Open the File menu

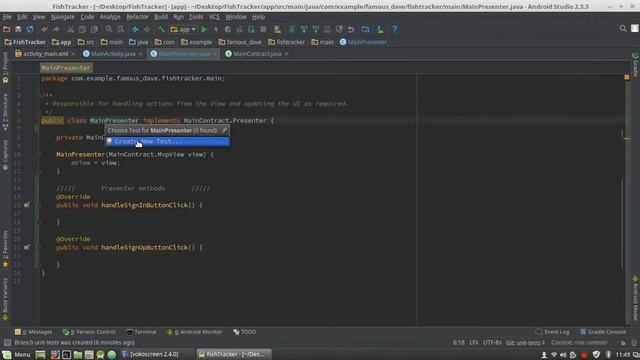pyautogui.click(x=7, y=17)
